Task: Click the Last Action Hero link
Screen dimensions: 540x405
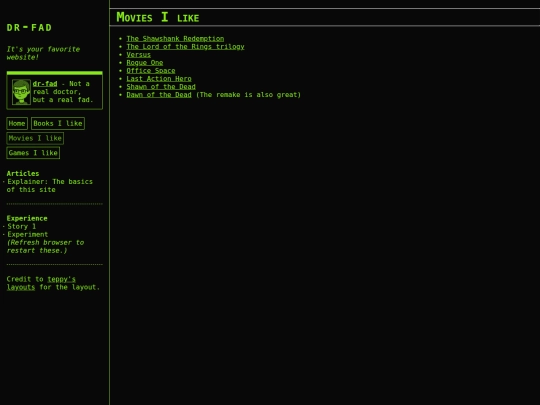Action: click(x=159, y=79)
